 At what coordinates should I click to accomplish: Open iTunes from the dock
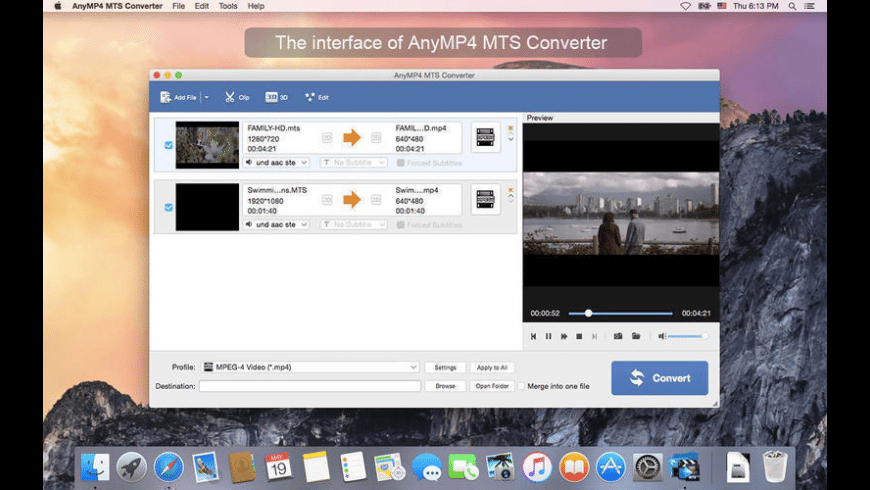pyautogui.click(x=537, y=467)
